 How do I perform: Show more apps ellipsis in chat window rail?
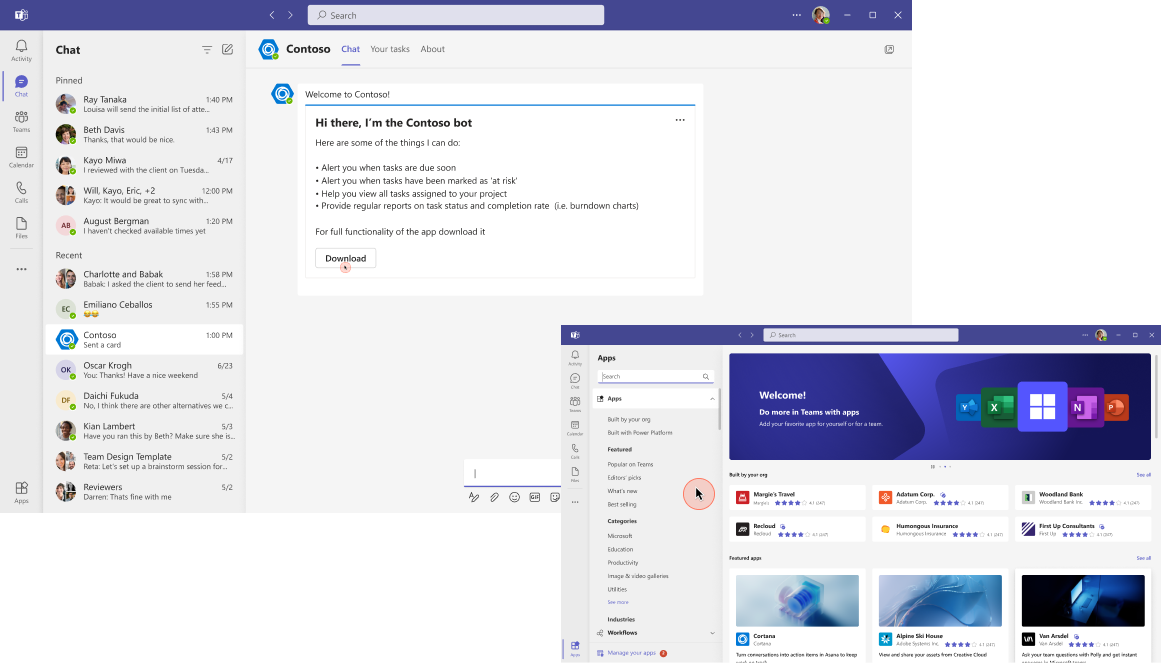(21, 270)
